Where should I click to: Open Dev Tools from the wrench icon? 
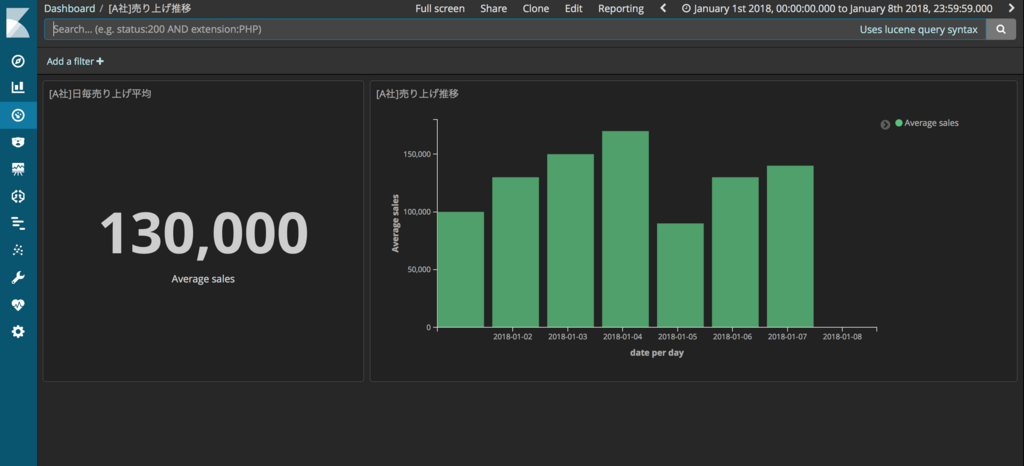pos(18,278)
